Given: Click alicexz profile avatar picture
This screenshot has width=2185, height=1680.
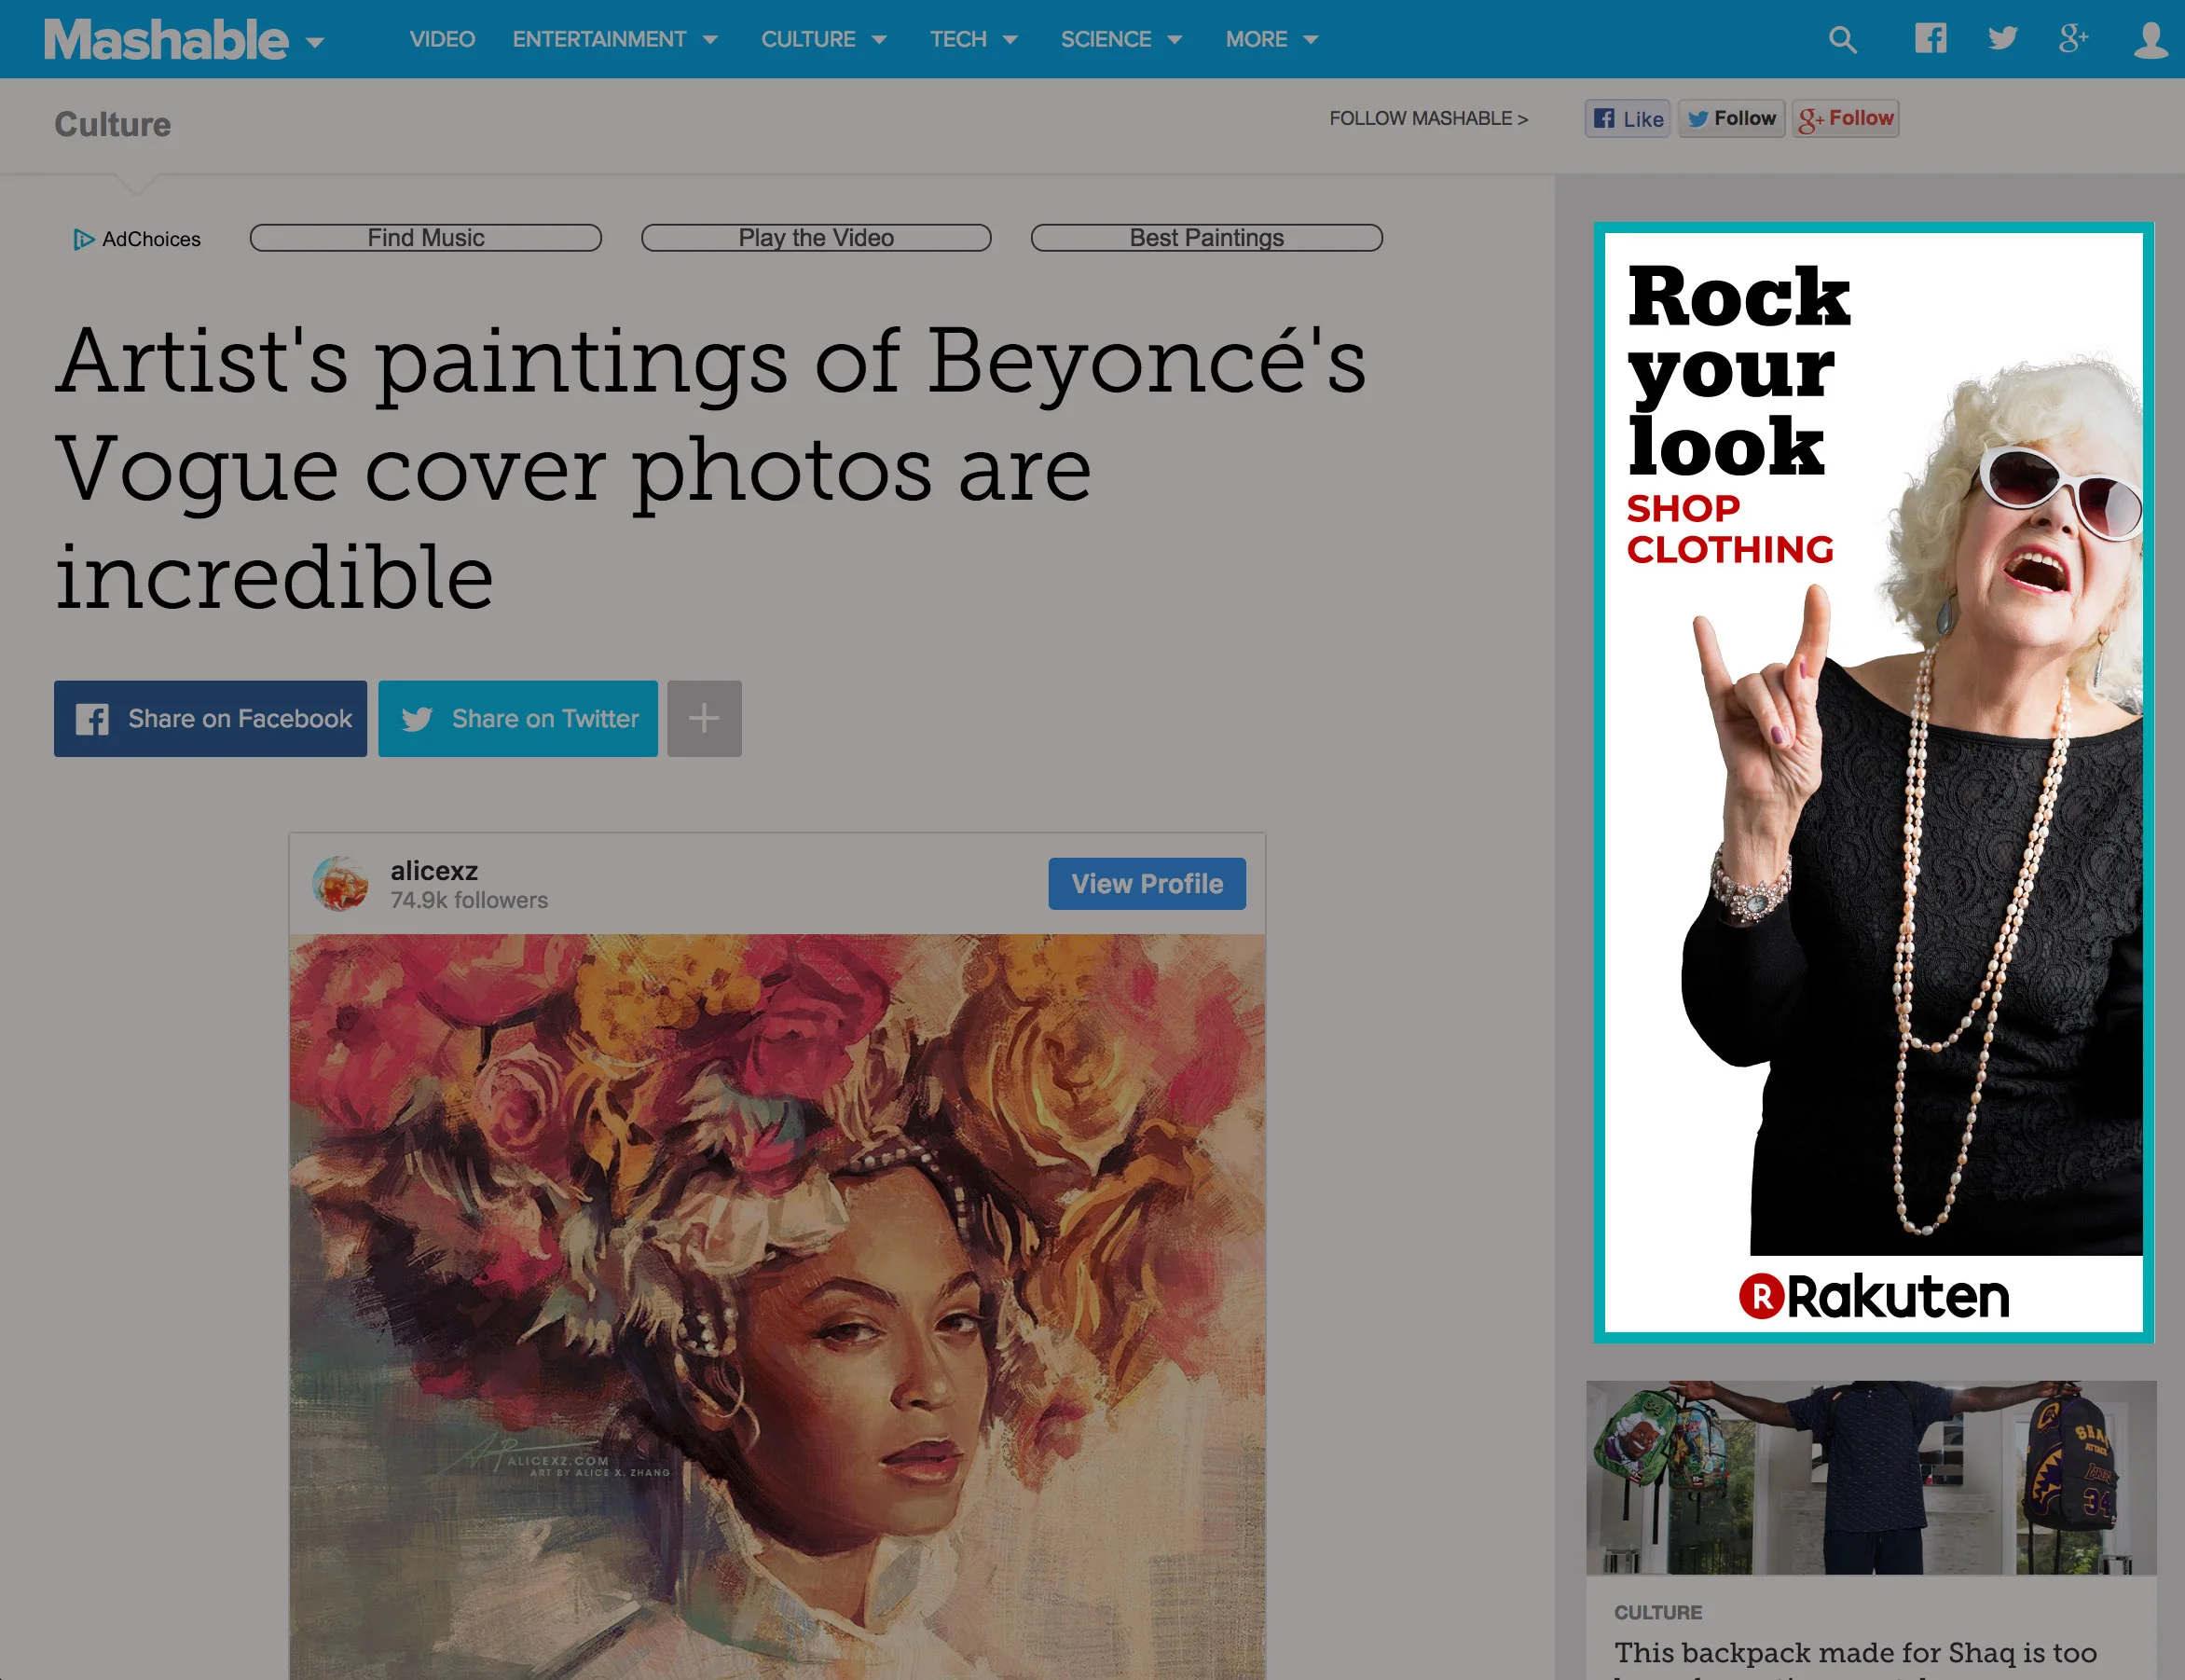Looking at the screenshot, I should point(340,883).
